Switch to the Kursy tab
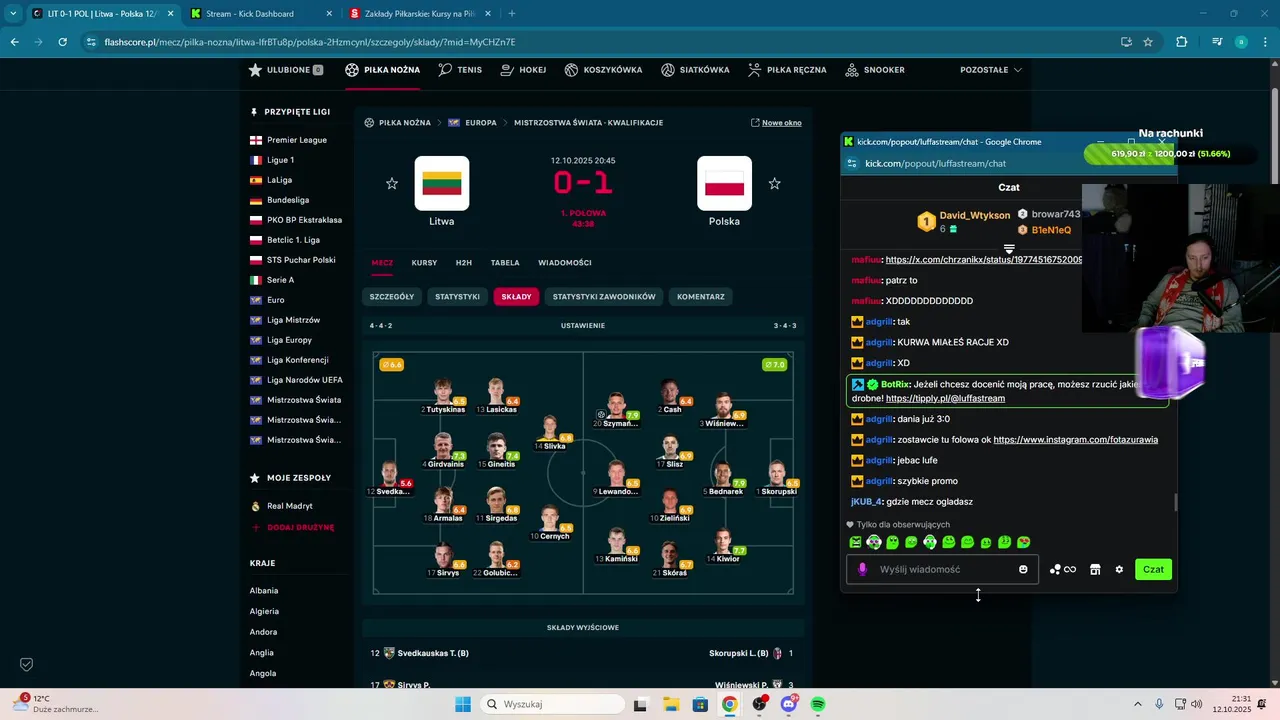Image resolution: width=1280 pixels, height=720 pixels. coord(424,263)
